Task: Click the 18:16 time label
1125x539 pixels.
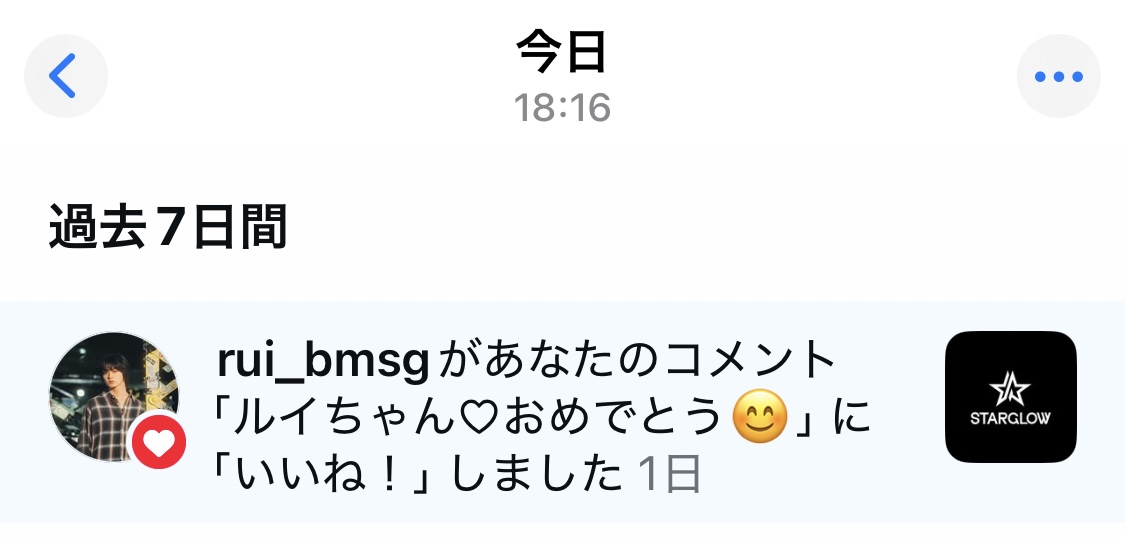Action: pos(562,108)
